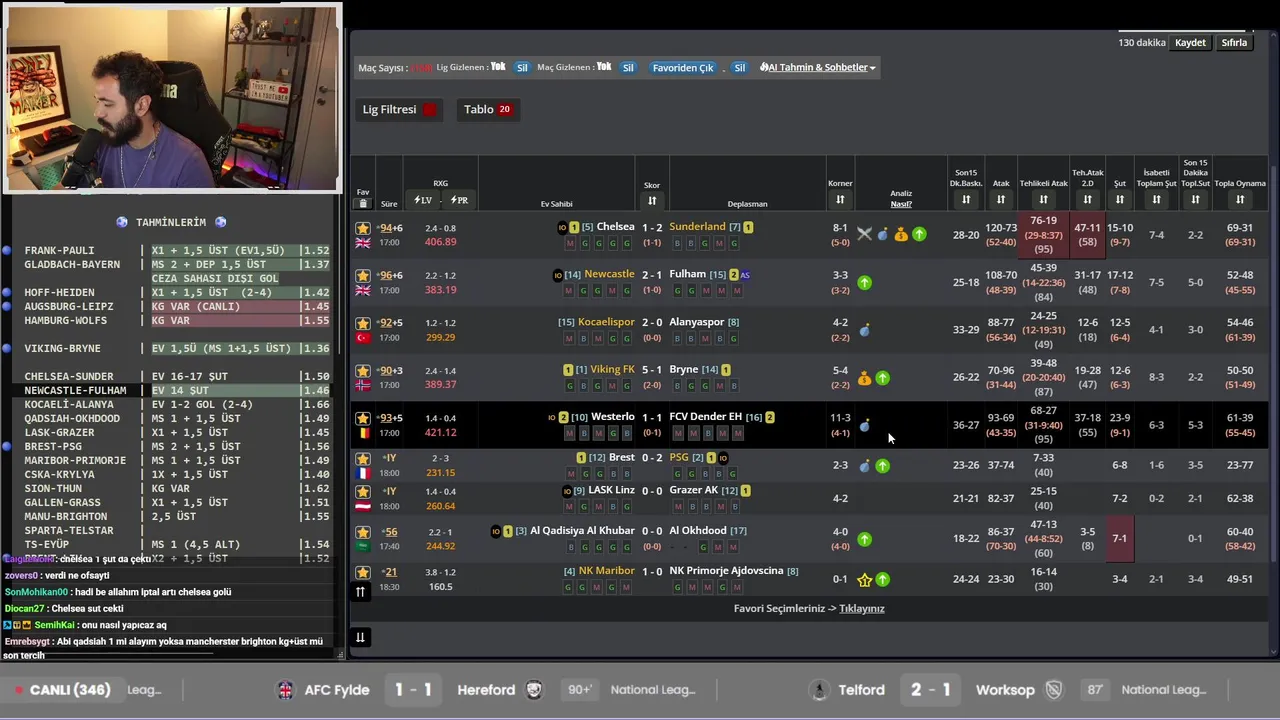The image size is (1280, 720).
Task: Click Kaydet save button
Action: pos(1190,43)
